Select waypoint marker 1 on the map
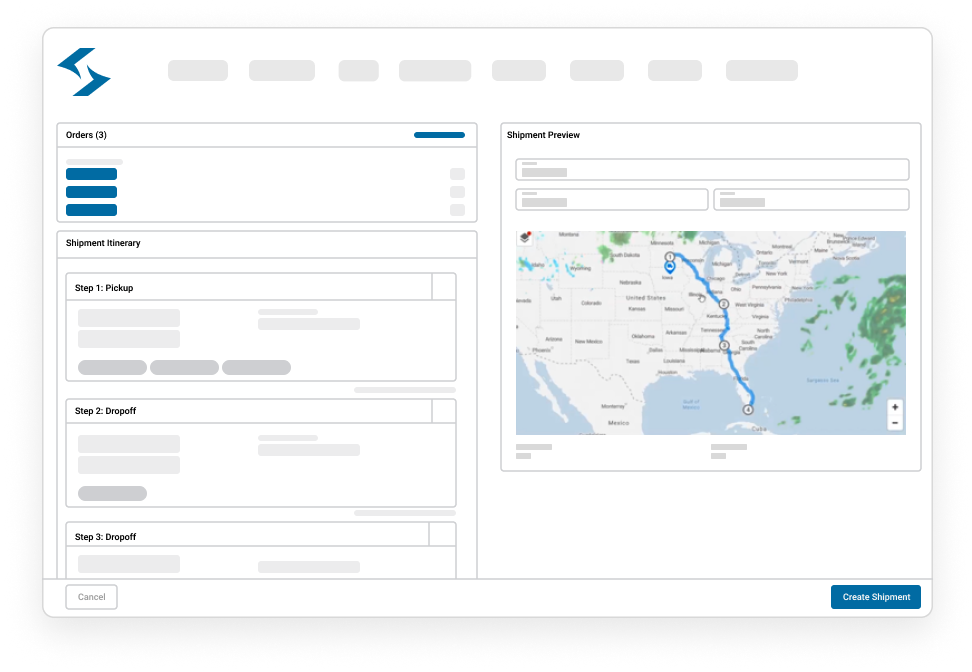972x672 pixels. pyautogui.click(x=670, y=257)
